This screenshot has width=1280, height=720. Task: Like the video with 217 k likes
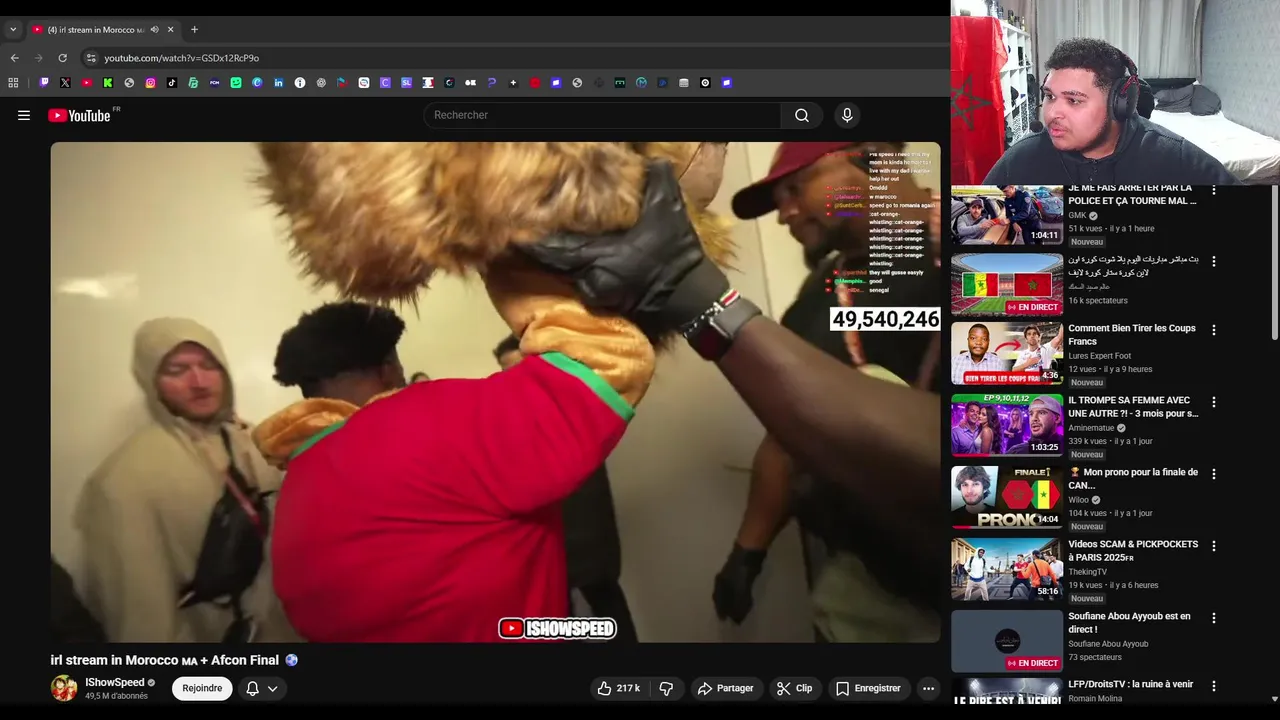point(619,688)
